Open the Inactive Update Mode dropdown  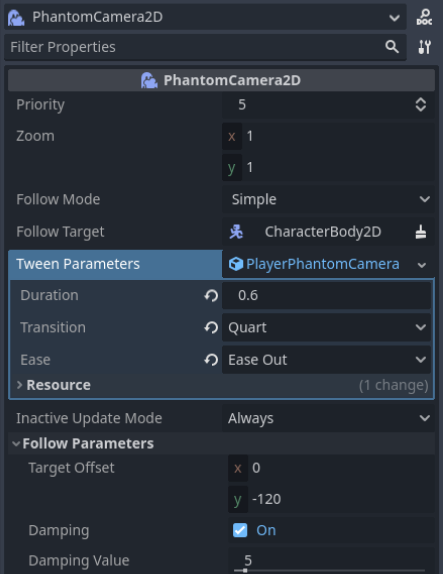328,418
